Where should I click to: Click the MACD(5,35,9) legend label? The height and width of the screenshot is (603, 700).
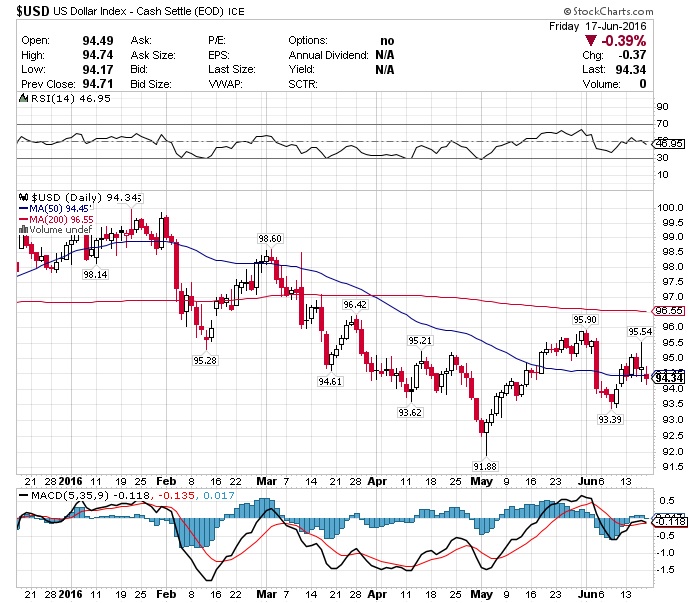70,495
